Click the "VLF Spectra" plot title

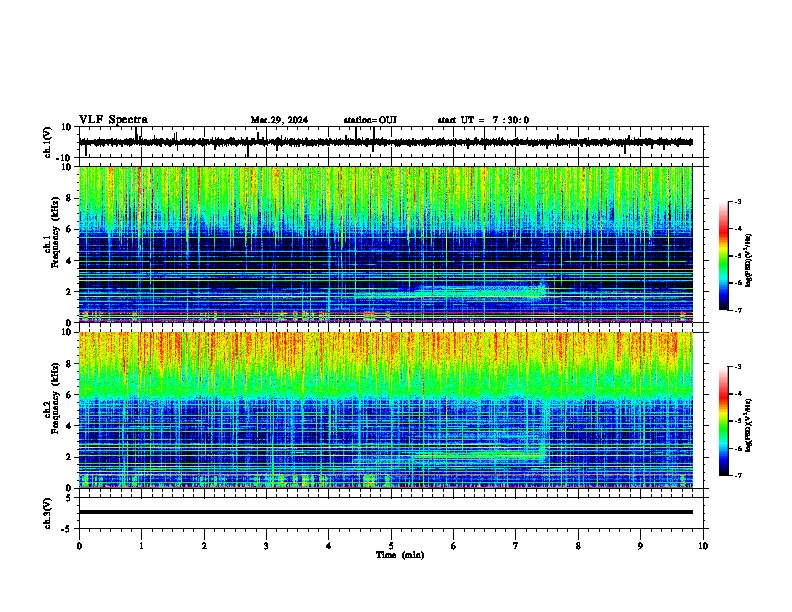(x=113, y=120)
